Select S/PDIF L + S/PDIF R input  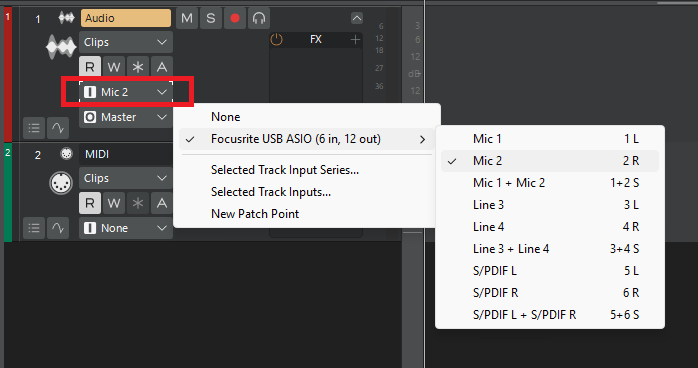click(x=550, y=315)
